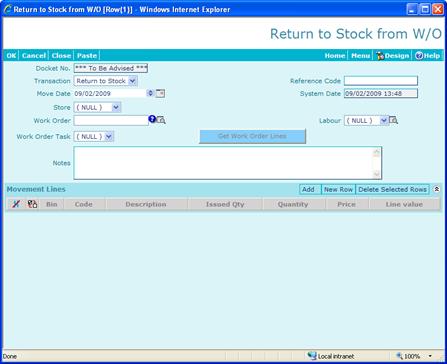Click the Line value column header
Image resolution: width=447 pixels, height=364 pixels.
(x=404, y=204)
